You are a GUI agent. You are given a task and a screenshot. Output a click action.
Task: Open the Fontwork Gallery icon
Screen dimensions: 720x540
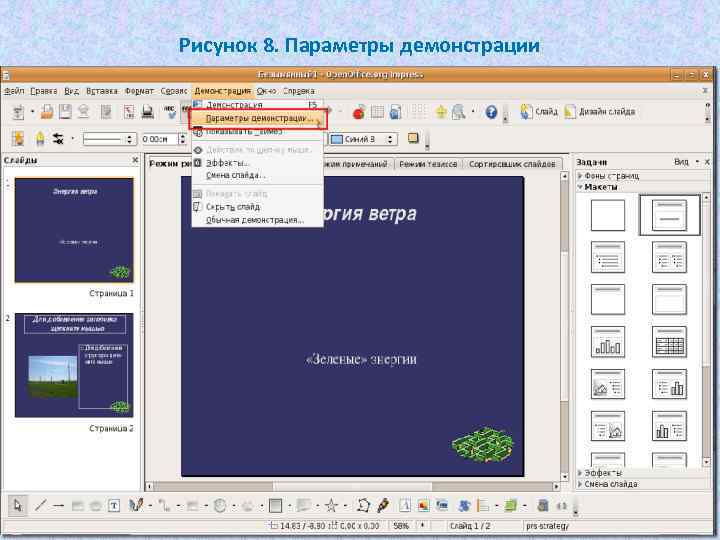click(405, 506)
